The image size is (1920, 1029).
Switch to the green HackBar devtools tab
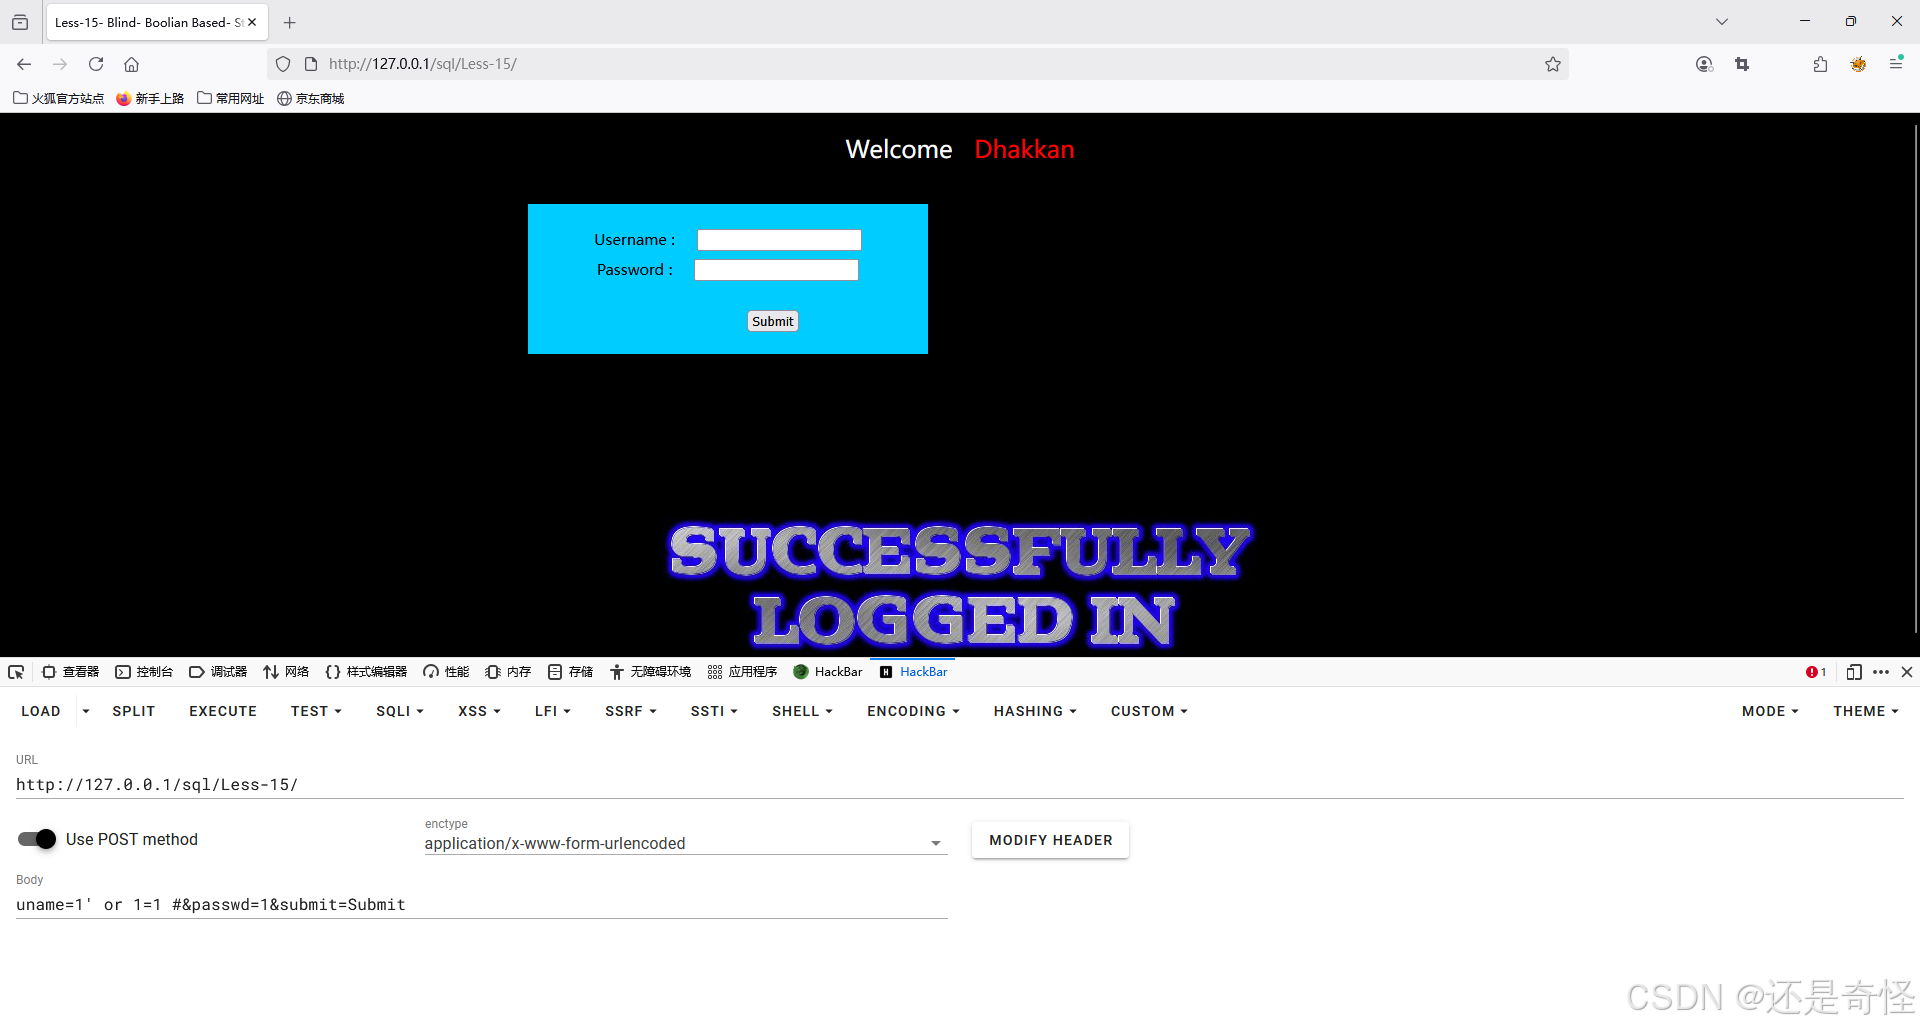tap(828, 672)
